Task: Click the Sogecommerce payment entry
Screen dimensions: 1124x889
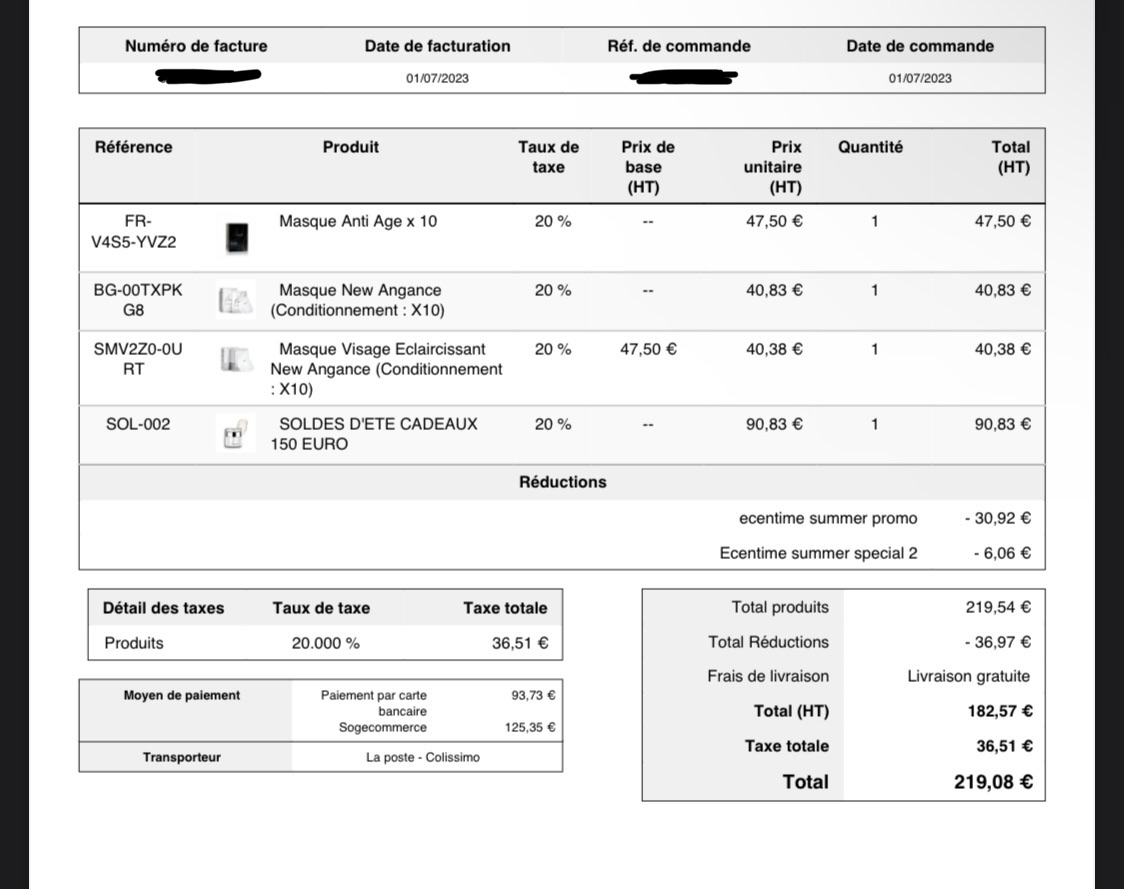Action: [x=383, y=727]
